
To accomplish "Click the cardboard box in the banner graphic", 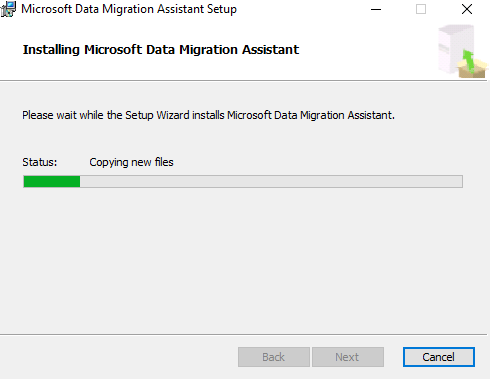I will tap(472, 69).
